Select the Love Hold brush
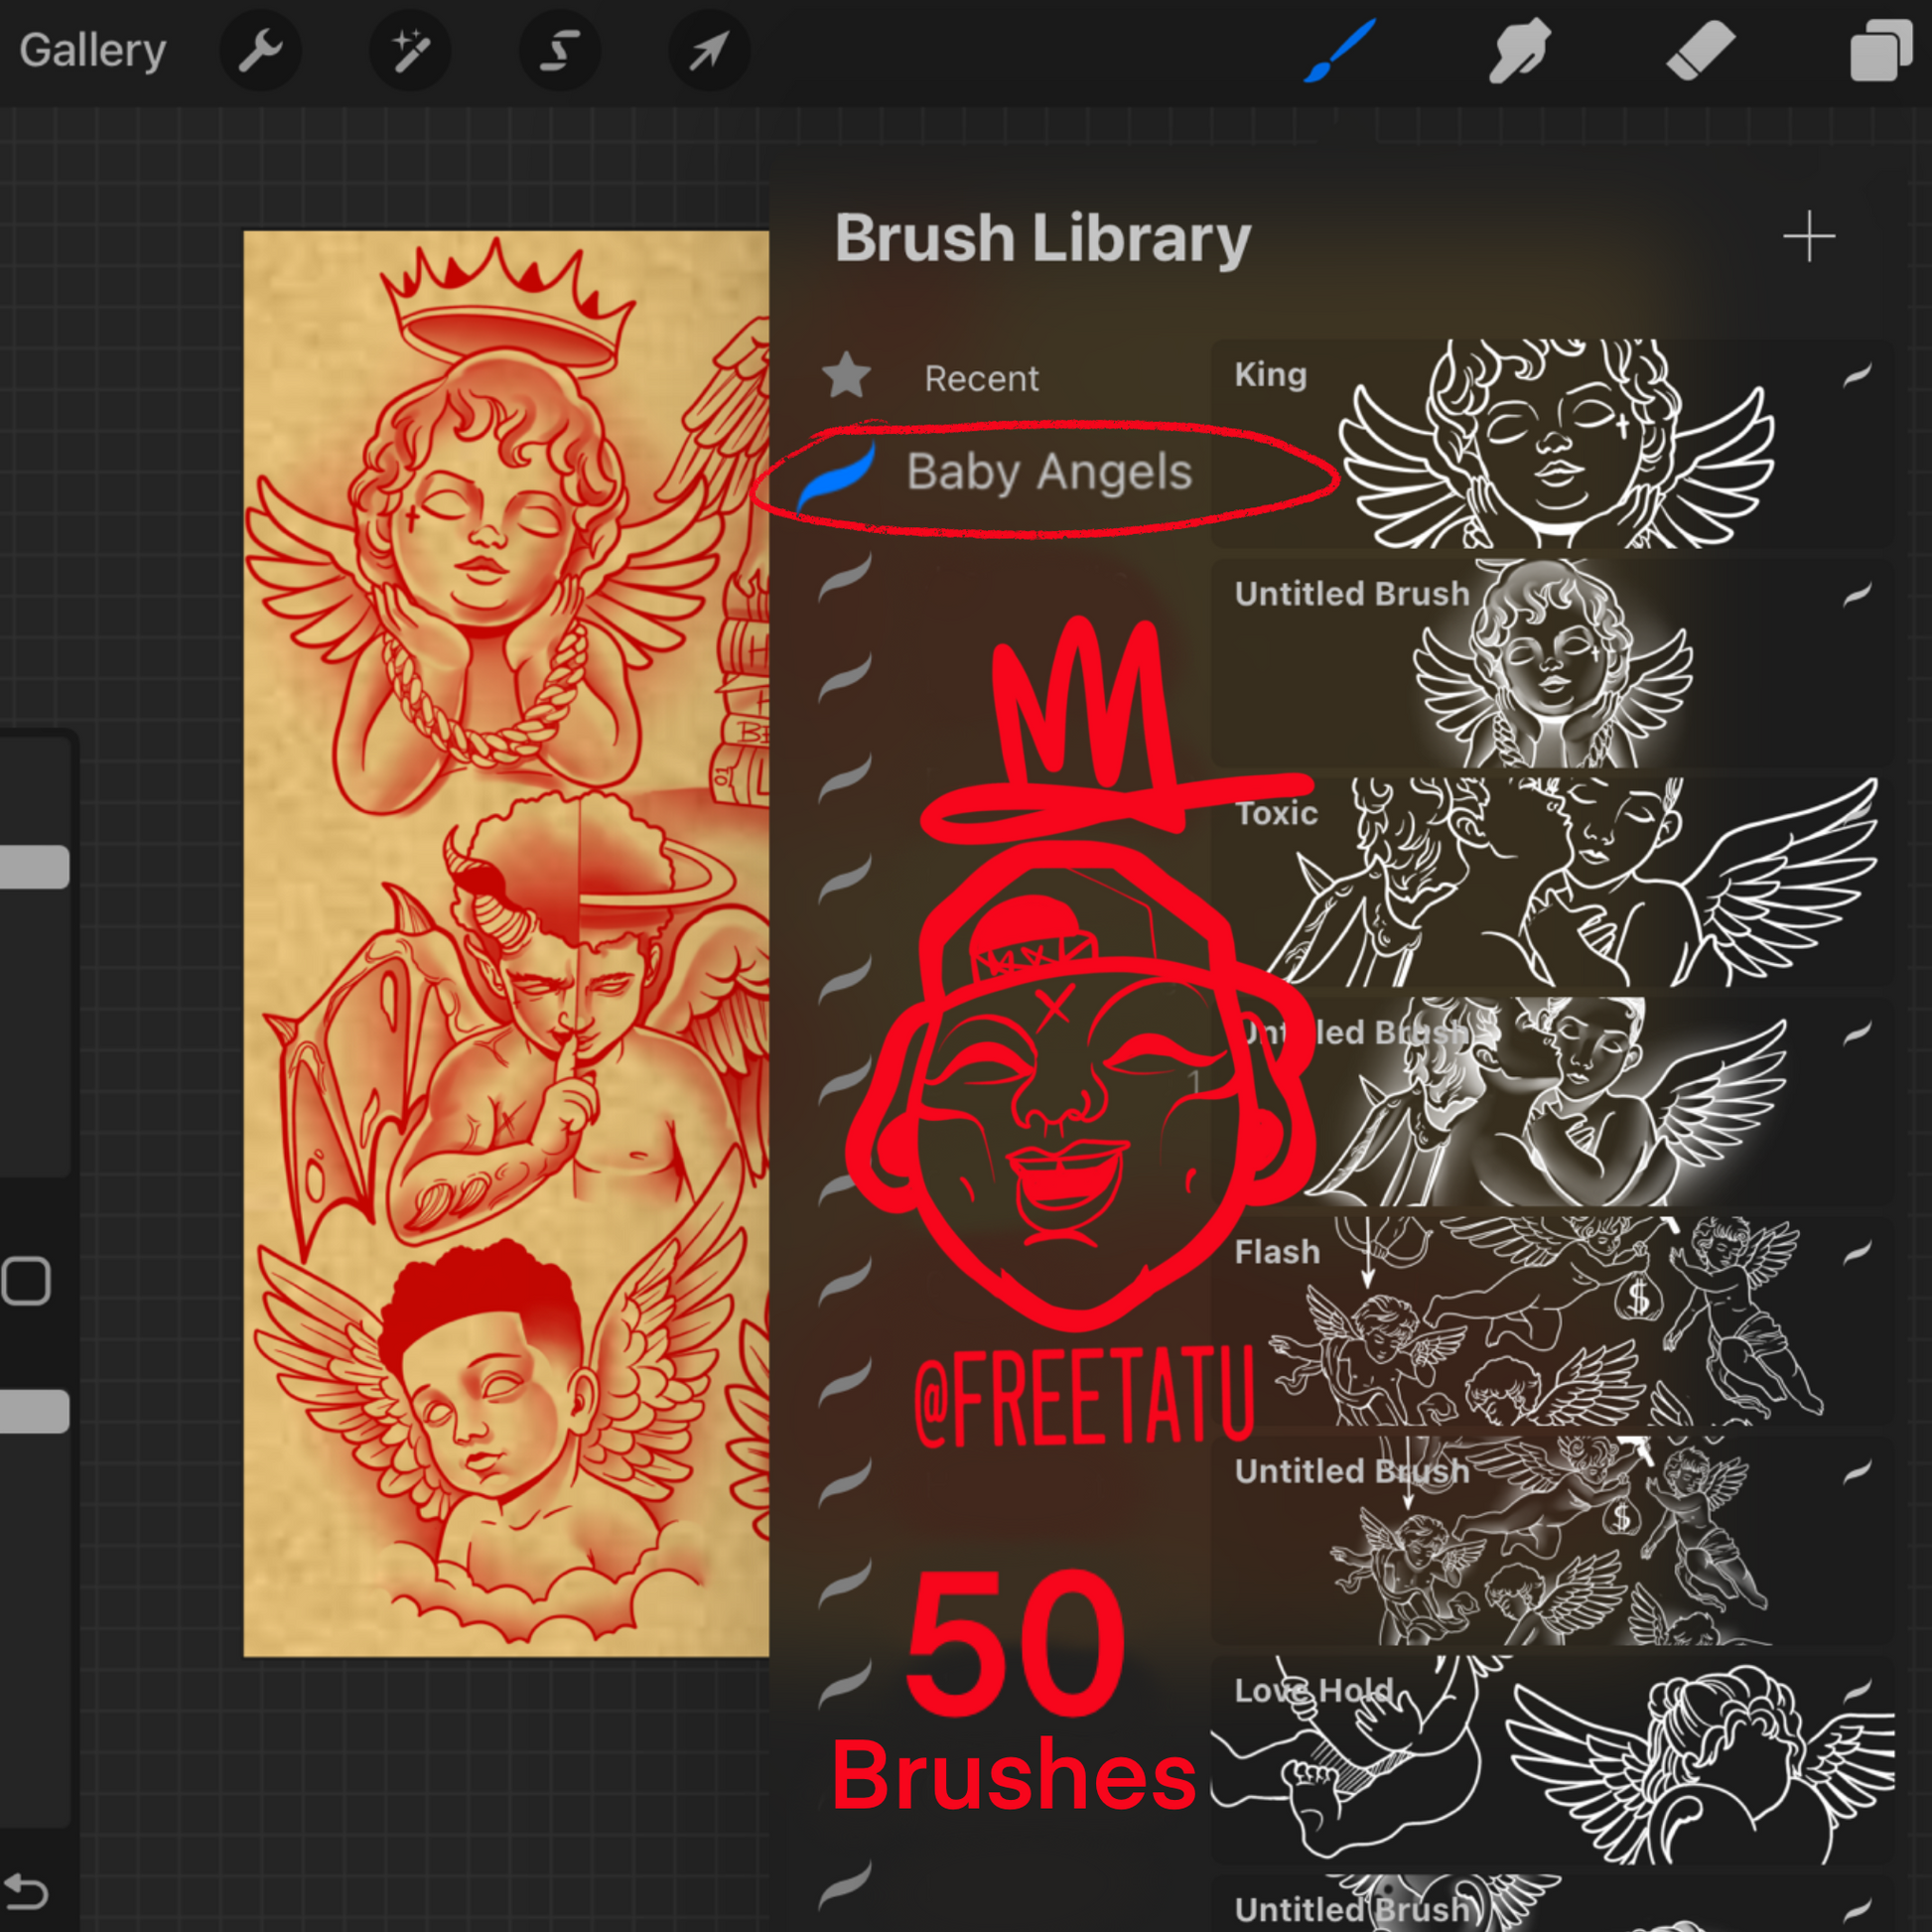This screenshot has height=1932, width=1932. (1550, 1760)
